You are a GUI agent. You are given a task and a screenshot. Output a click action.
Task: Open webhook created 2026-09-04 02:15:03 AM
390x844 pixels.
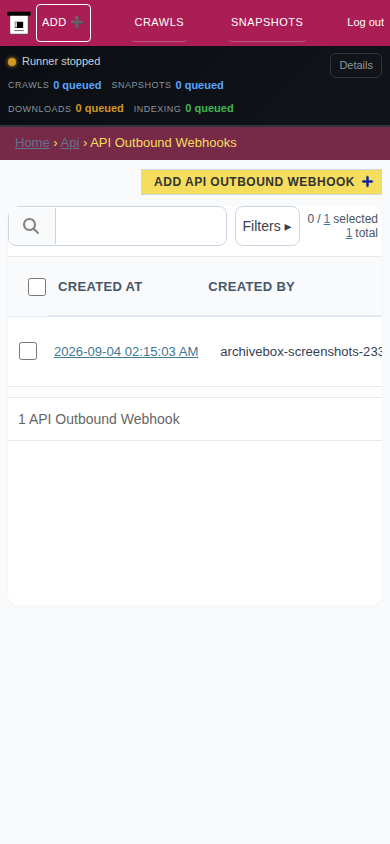(x=126, y=351)
